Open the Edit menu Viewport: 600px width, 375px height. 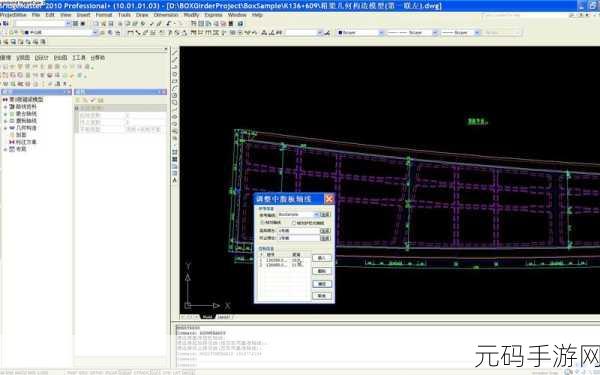pos(50,15)
